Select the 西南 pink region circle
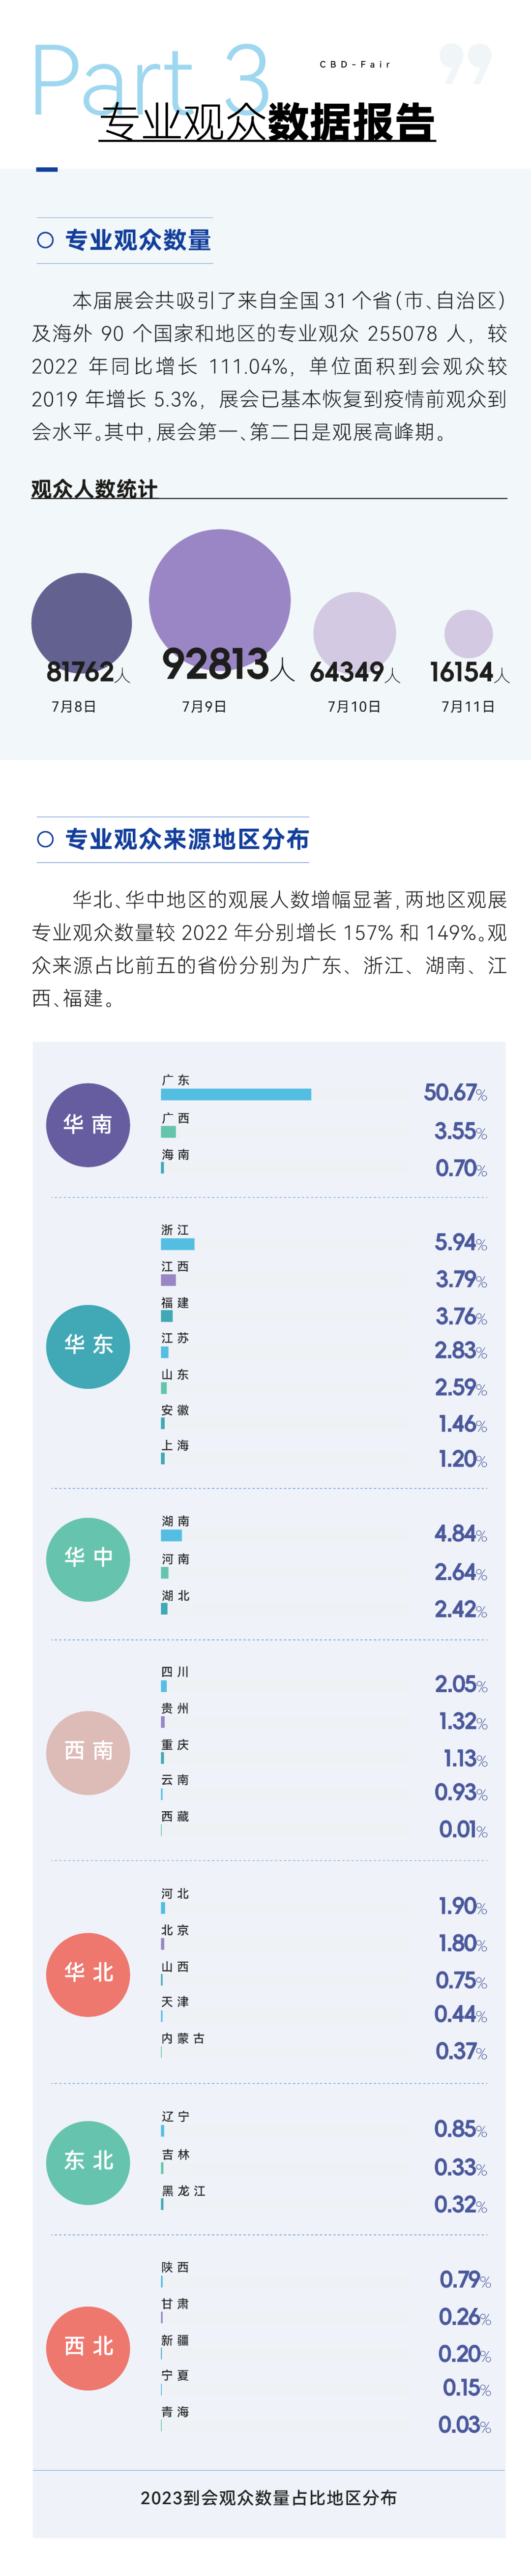The image size is (531, 2576). tap(88, 1751)
